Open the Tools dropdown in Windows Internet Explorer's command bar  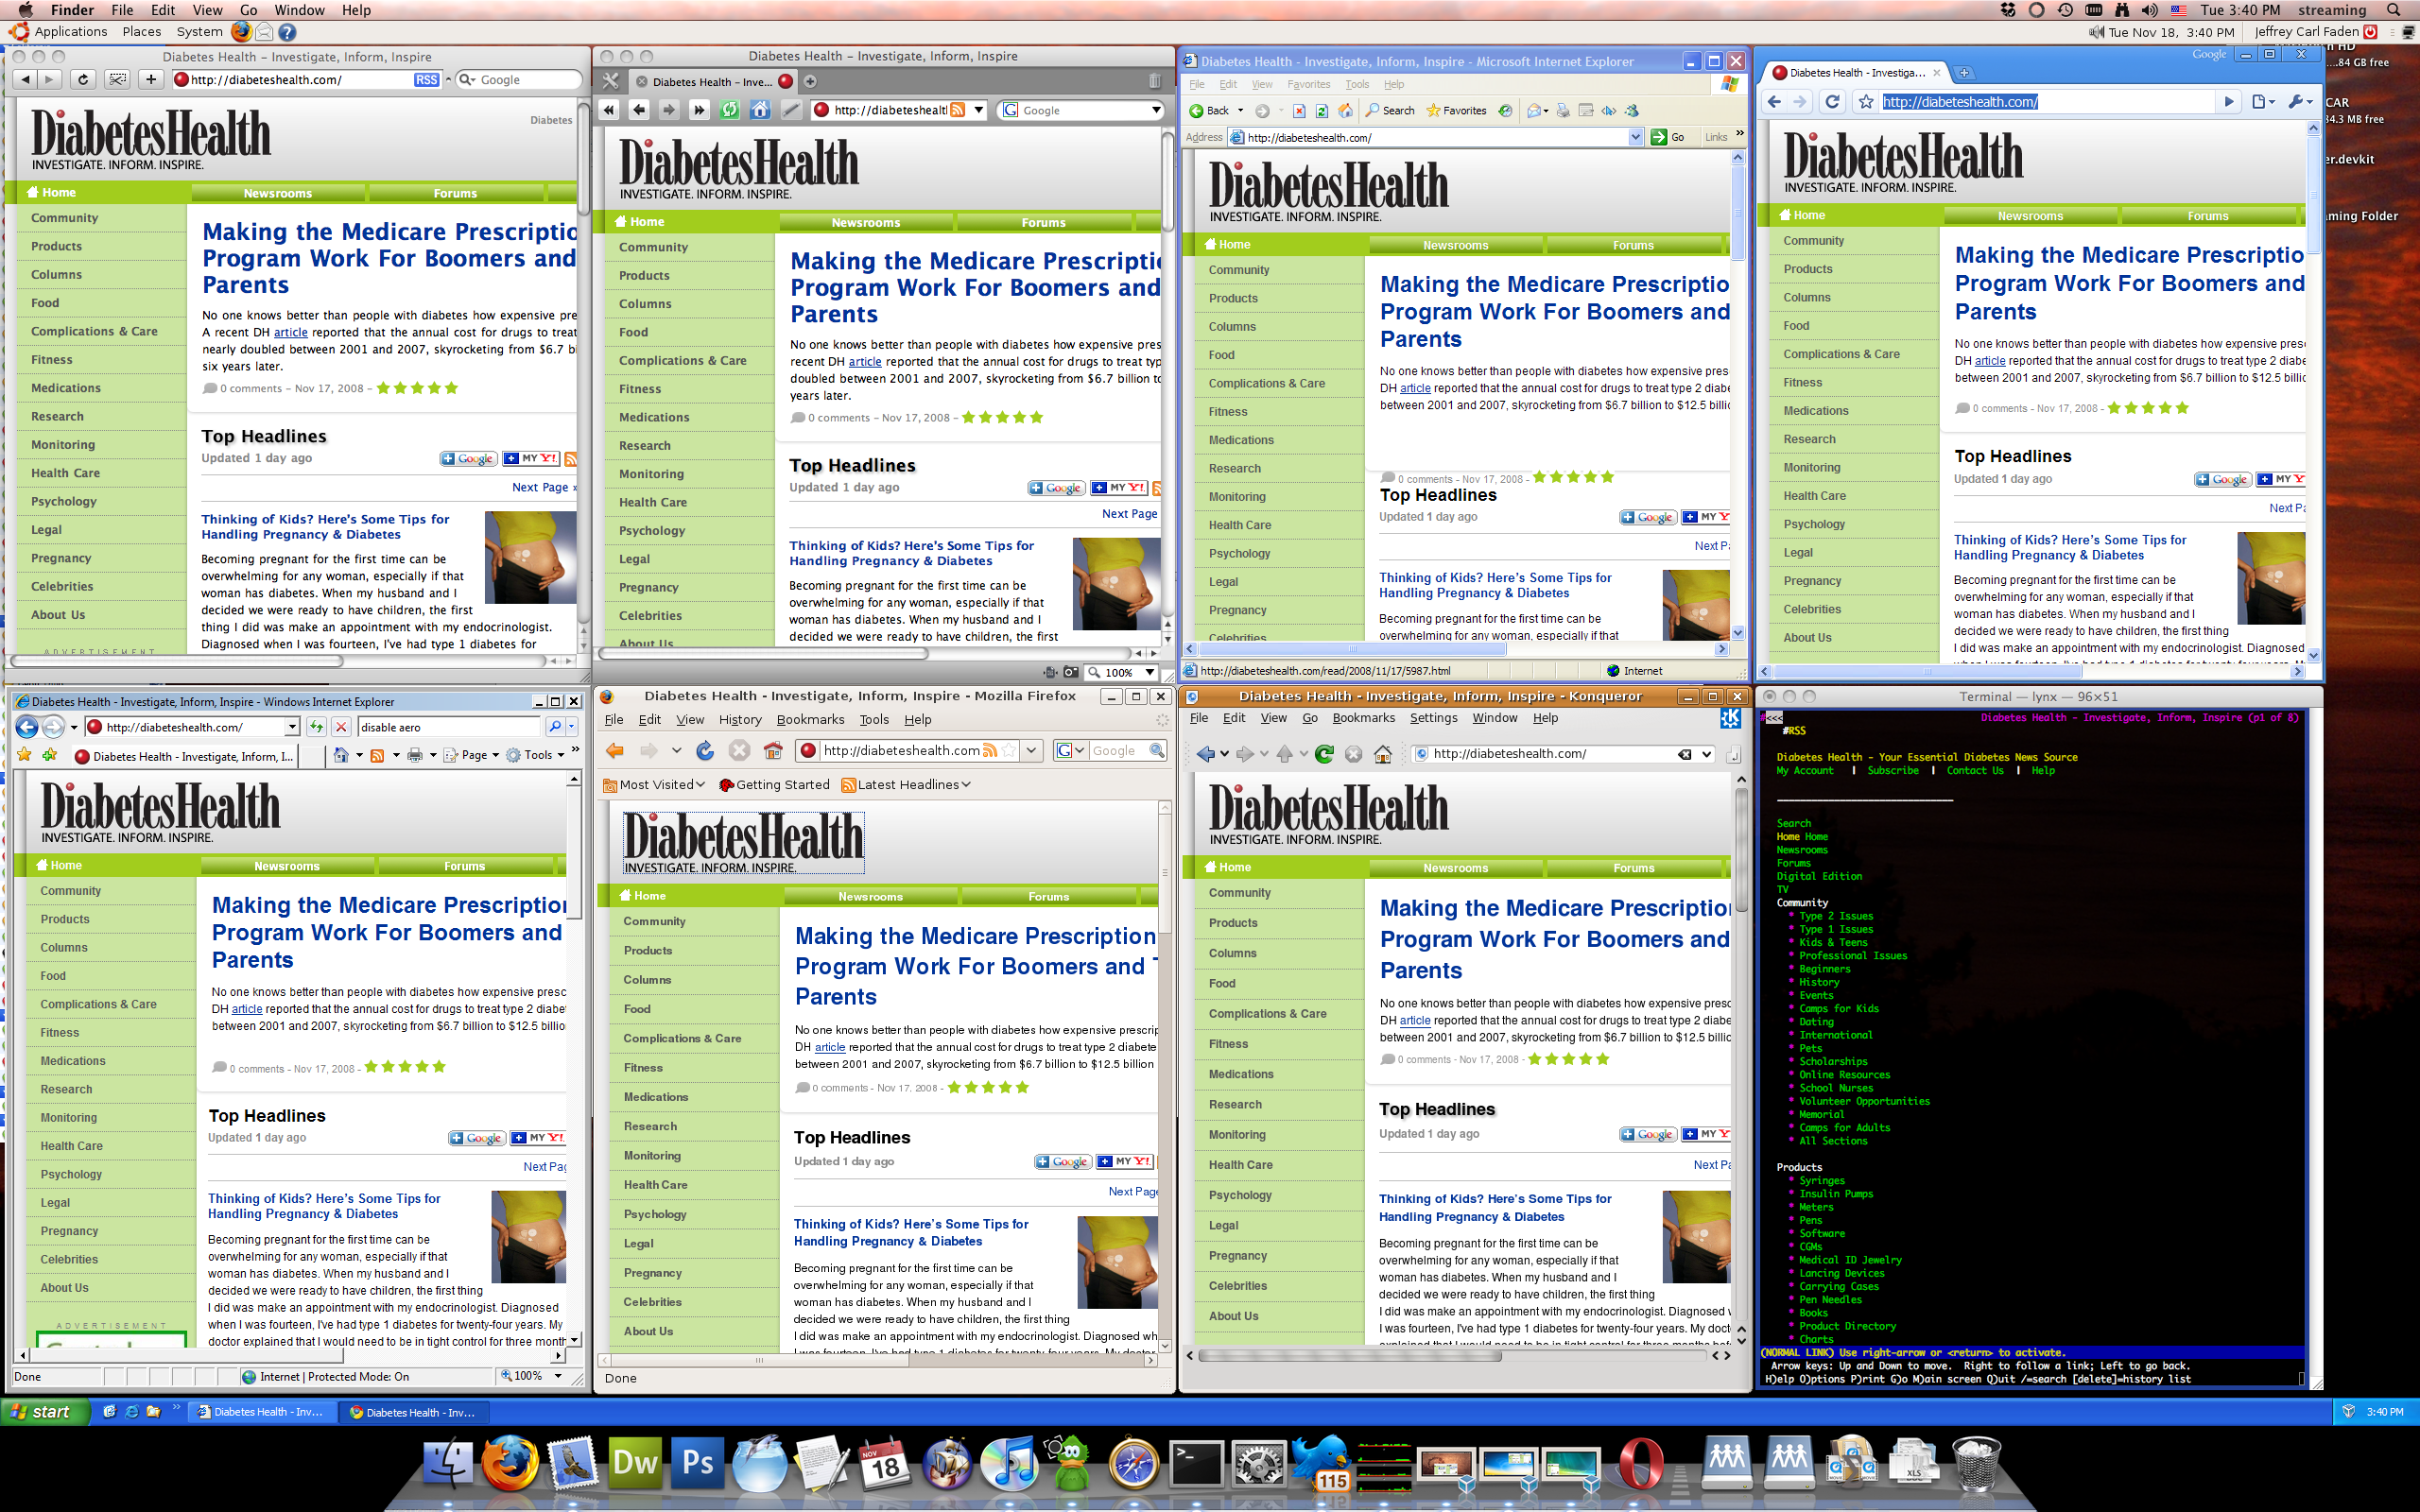click(536, 755)
